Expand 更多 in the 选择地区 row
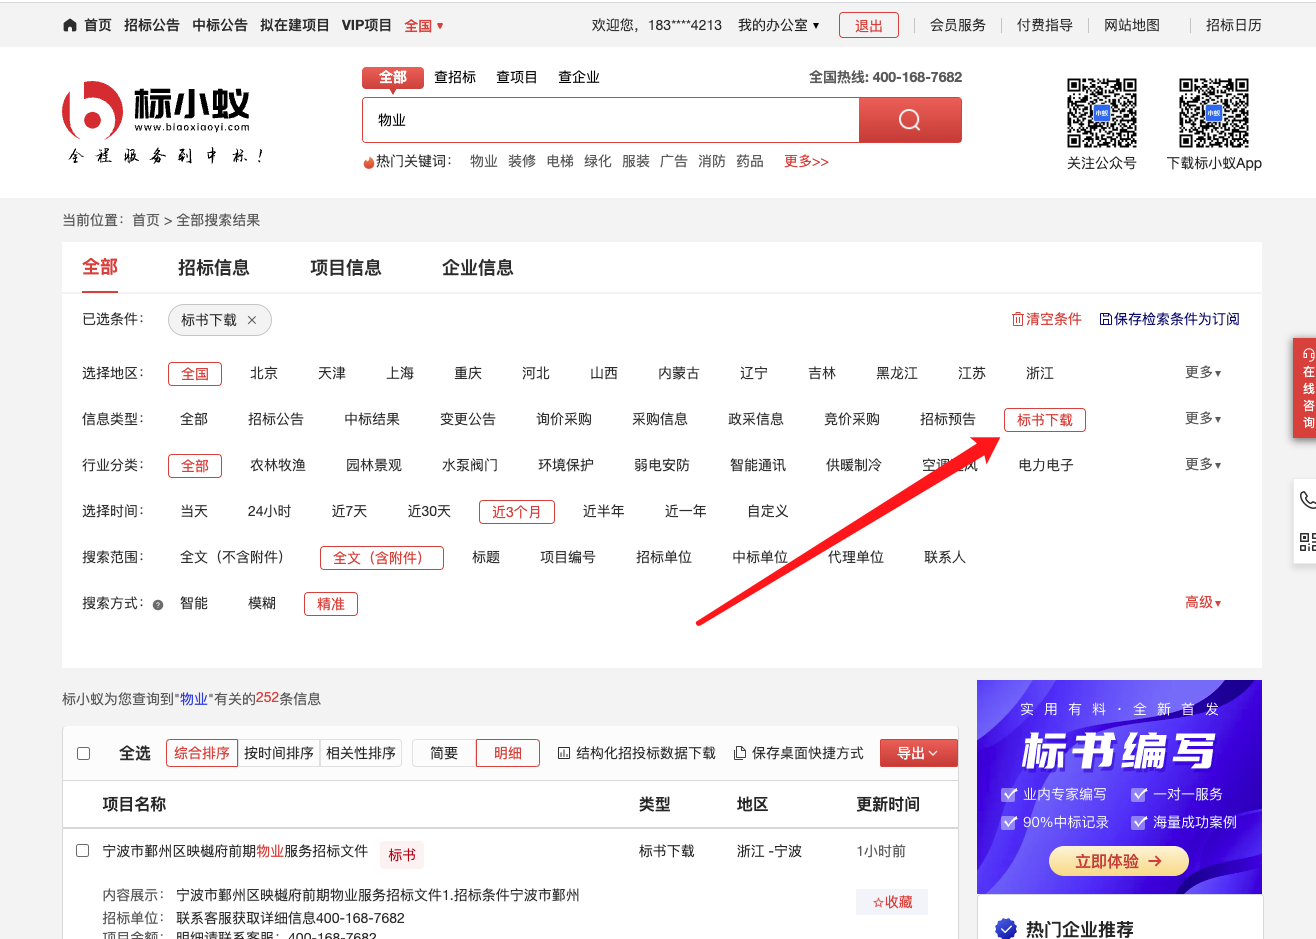 tap(1202, 373)
